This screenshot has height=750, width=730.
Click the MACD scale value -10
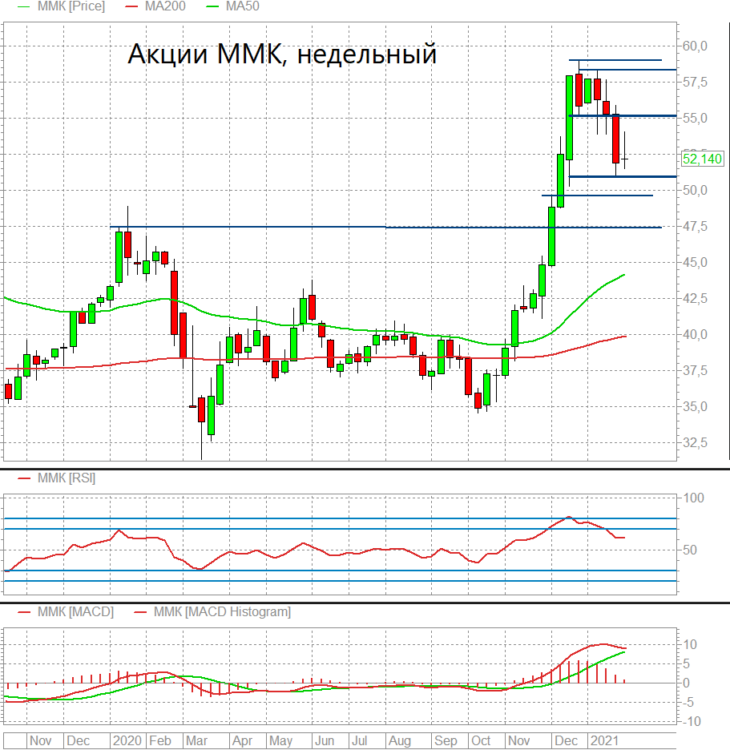(x=691, y=721)
